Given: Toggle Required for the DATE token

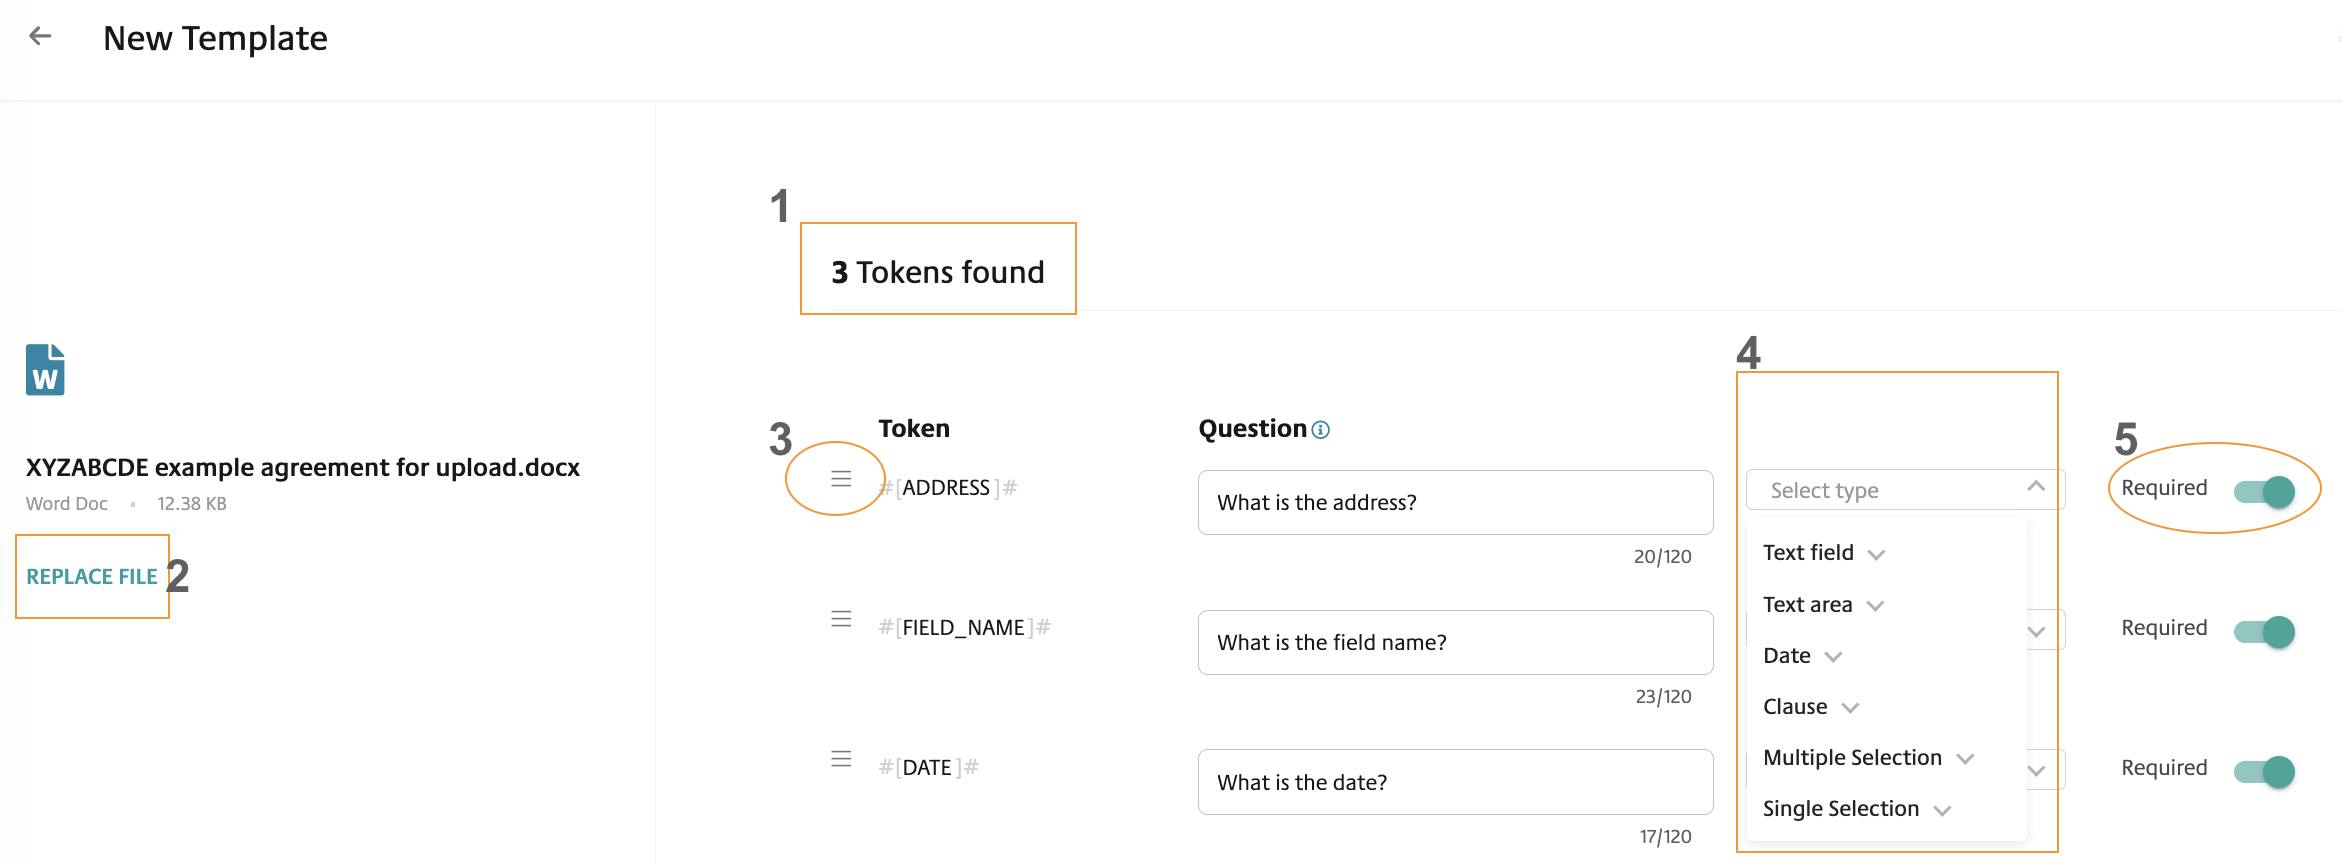Looking at the screenshot, I should pyautogui.click(x=2265, y=771).
